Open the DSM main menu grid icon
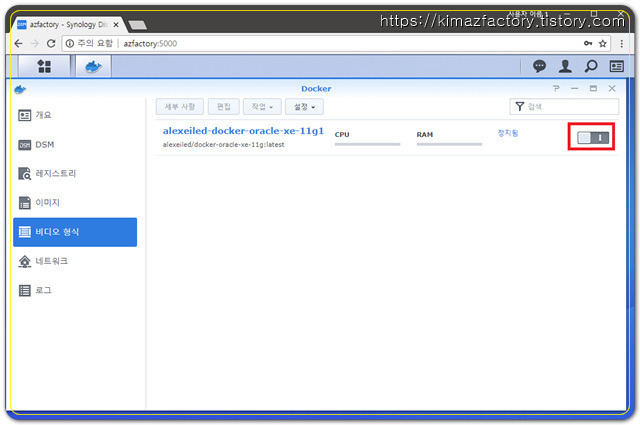The width and height of the screenshot is (640, 425). [44, 66]
